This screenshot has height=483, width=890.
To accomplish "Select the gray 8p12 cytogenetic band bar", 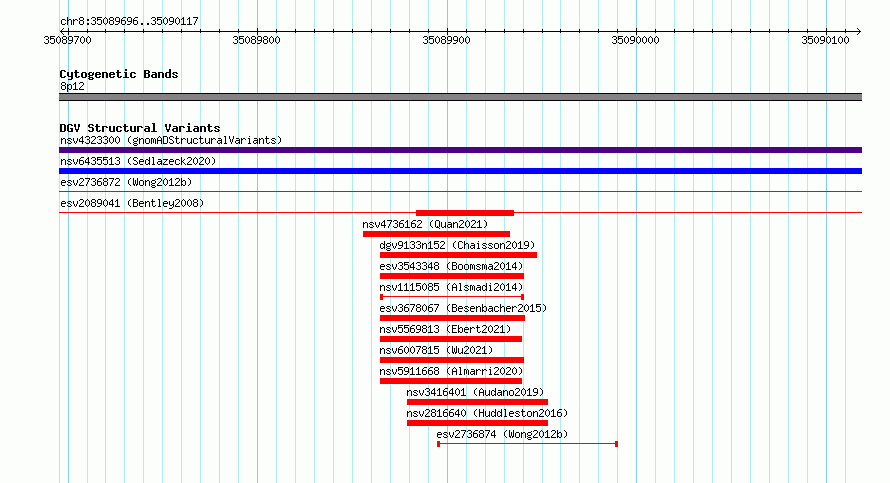I will 460,97.
